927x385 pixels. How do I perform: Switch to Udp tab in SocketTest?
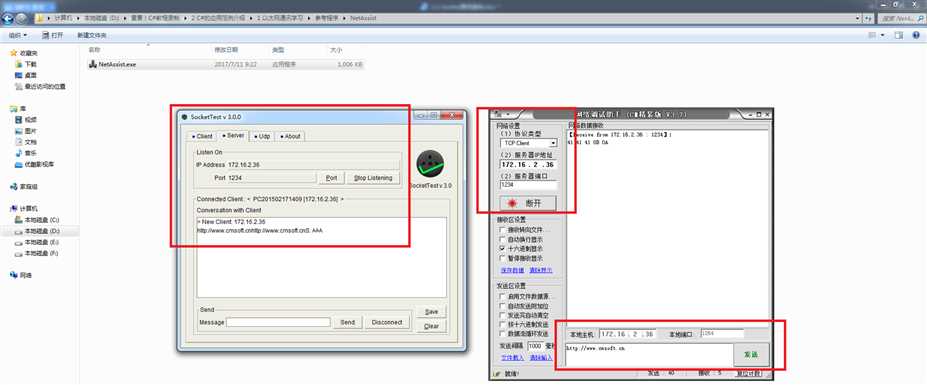pos(262,137)
